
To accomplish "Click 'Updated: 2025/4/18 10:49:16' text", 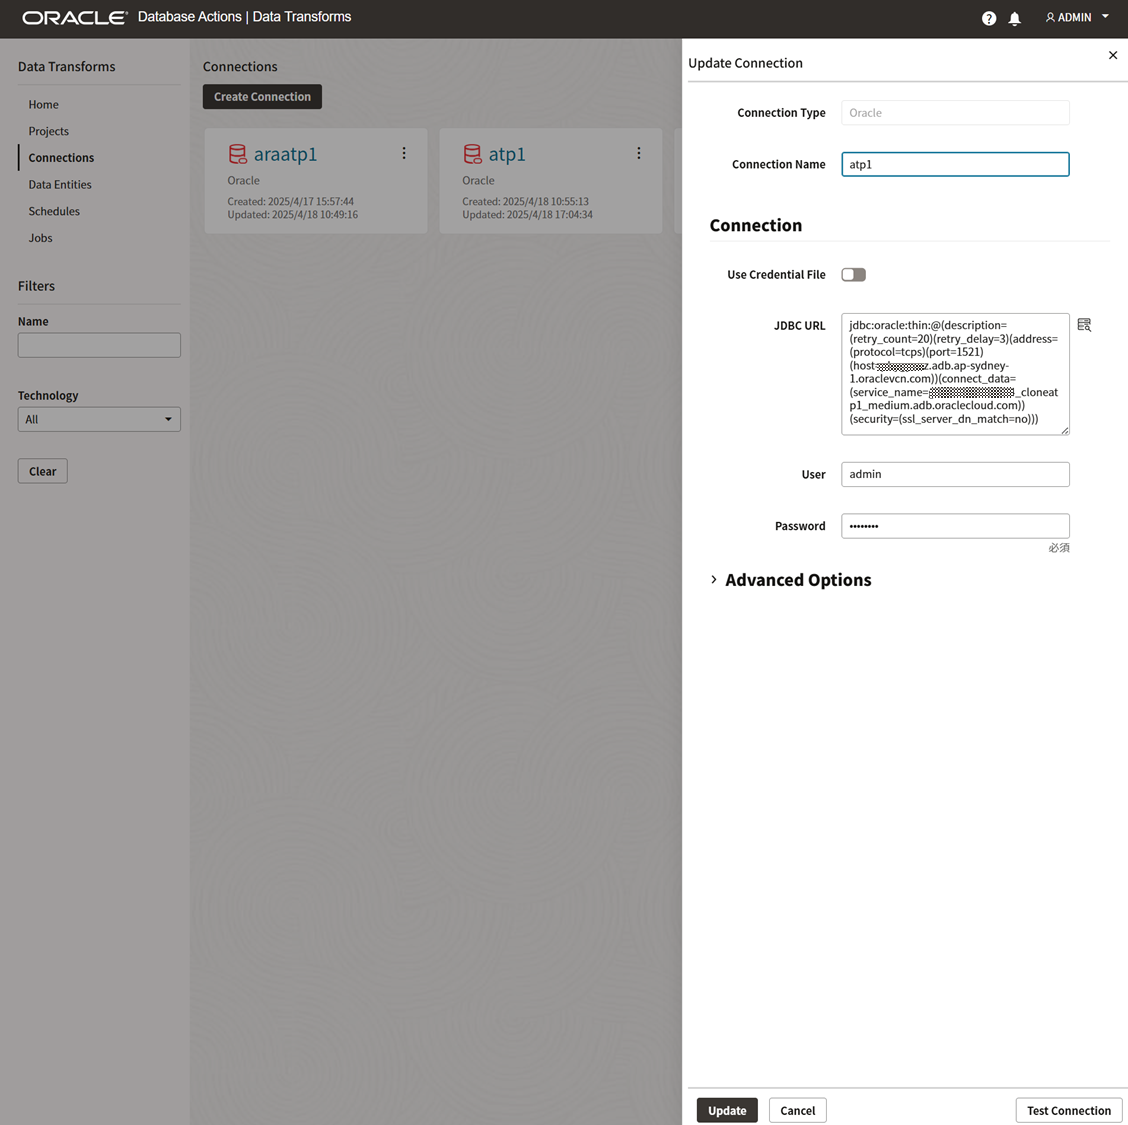I will 293,214.
